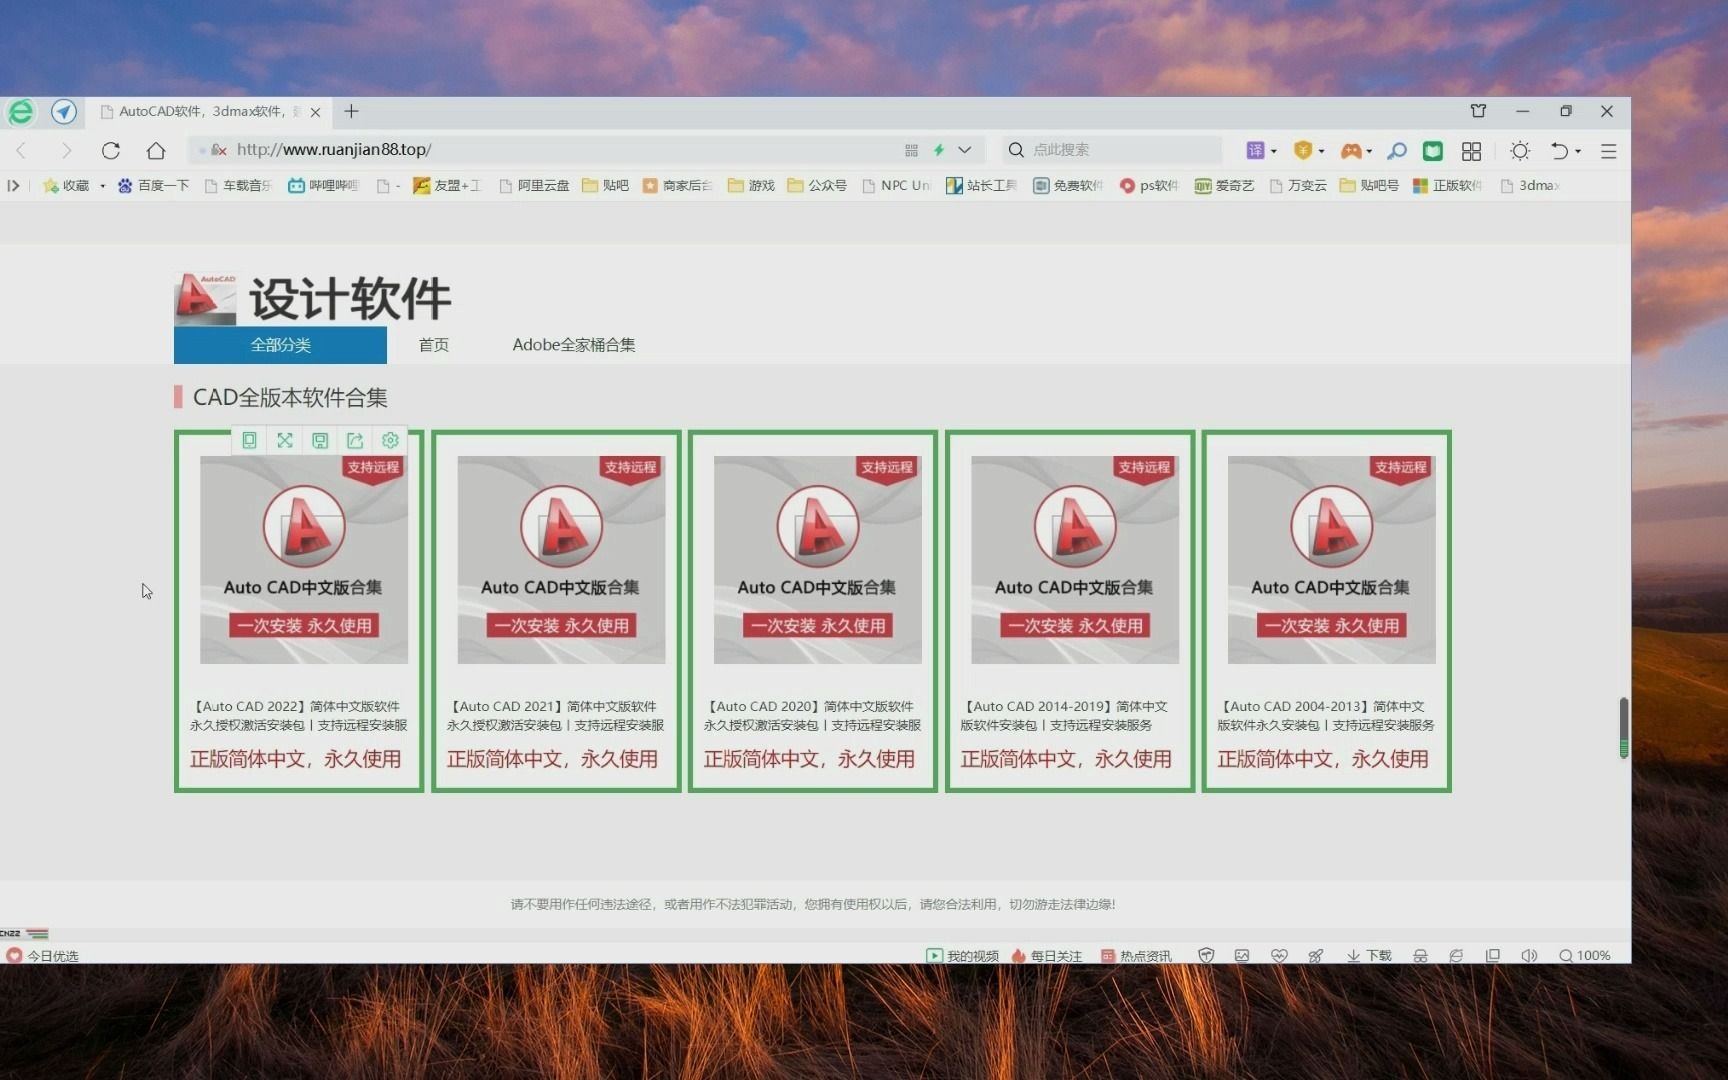Image resolution: width=1728 pixels, height=1080 pixels.
Task: Click the address bar URL field
Action: [x=560, y=150]
